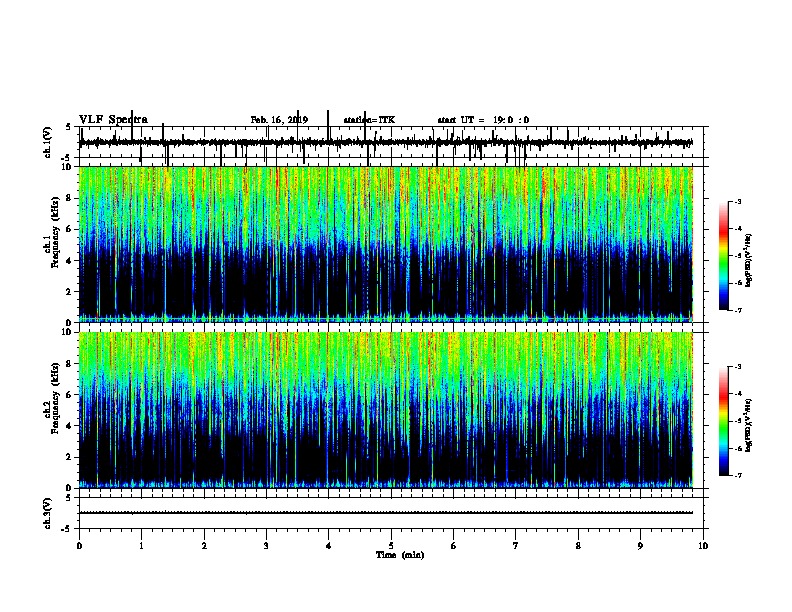792x612 pixels.
Task: Click the "ch.3(V)" waveform axis label
Action: pyautogui.click(x=47, y=514)
